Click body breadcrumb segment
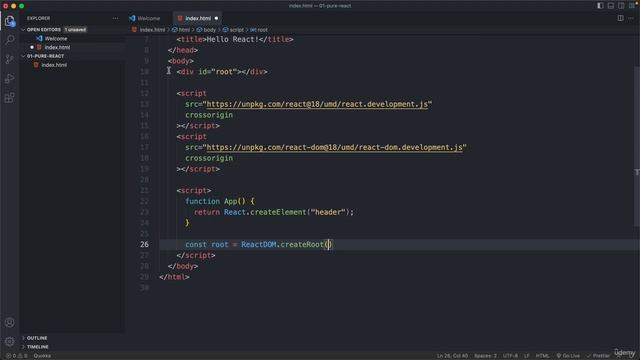 pos(209,30)
